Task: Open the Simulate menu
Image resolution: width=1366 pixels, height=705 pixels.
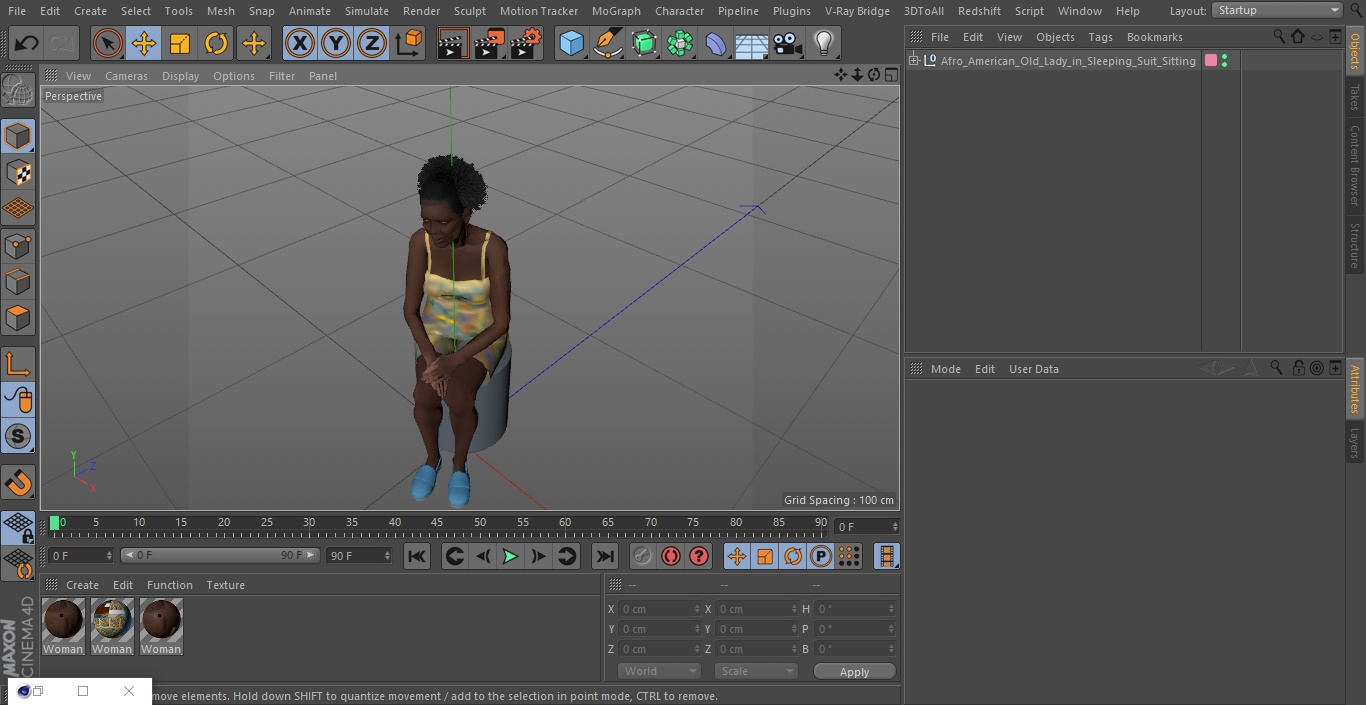Action: tap(367, 11)
